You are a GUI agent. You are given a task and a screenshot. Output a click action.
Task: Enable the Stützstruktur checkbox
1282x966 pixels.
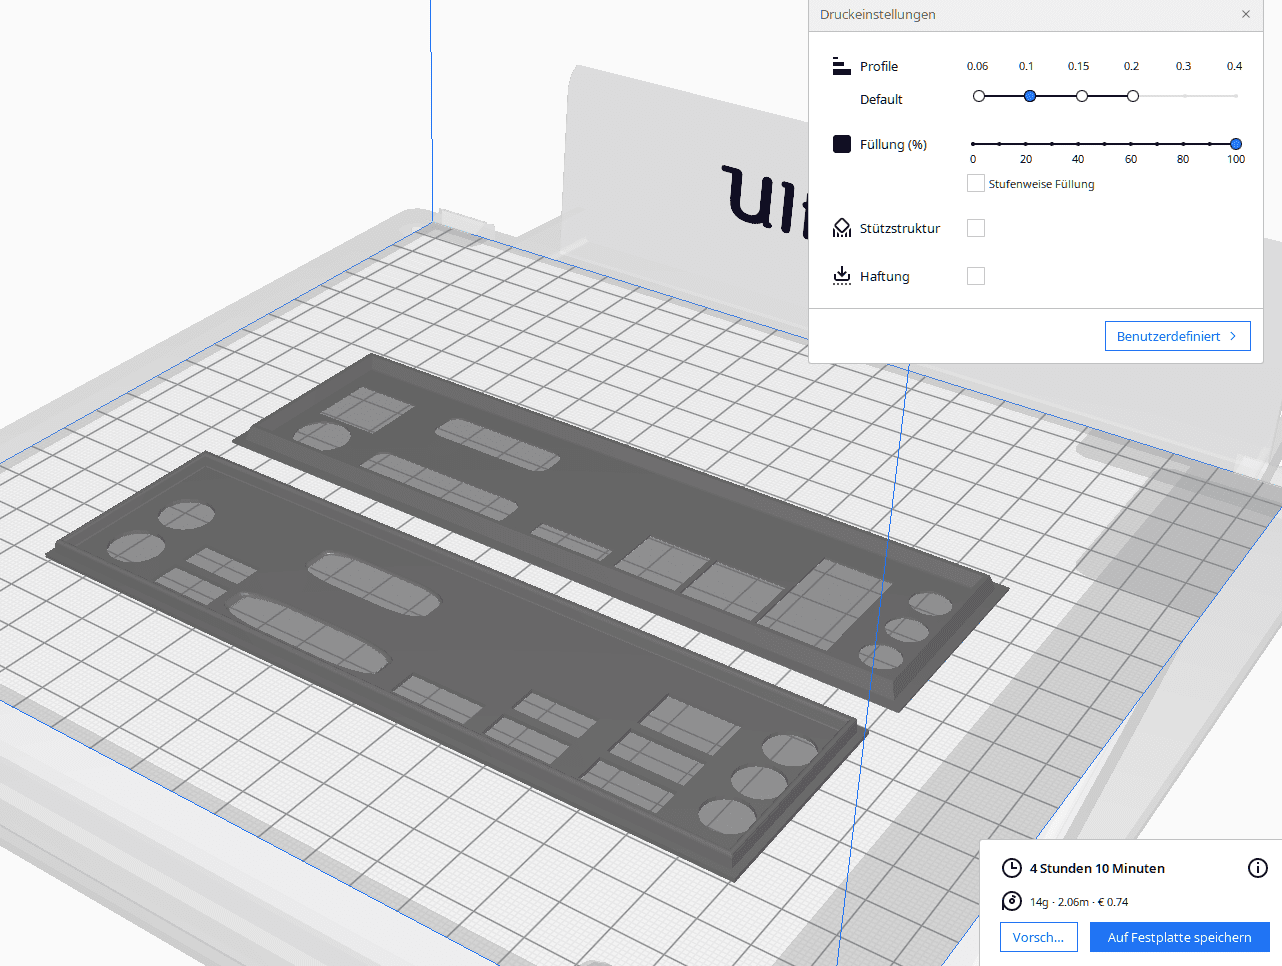pyautogui.click(x=976, y=228)
